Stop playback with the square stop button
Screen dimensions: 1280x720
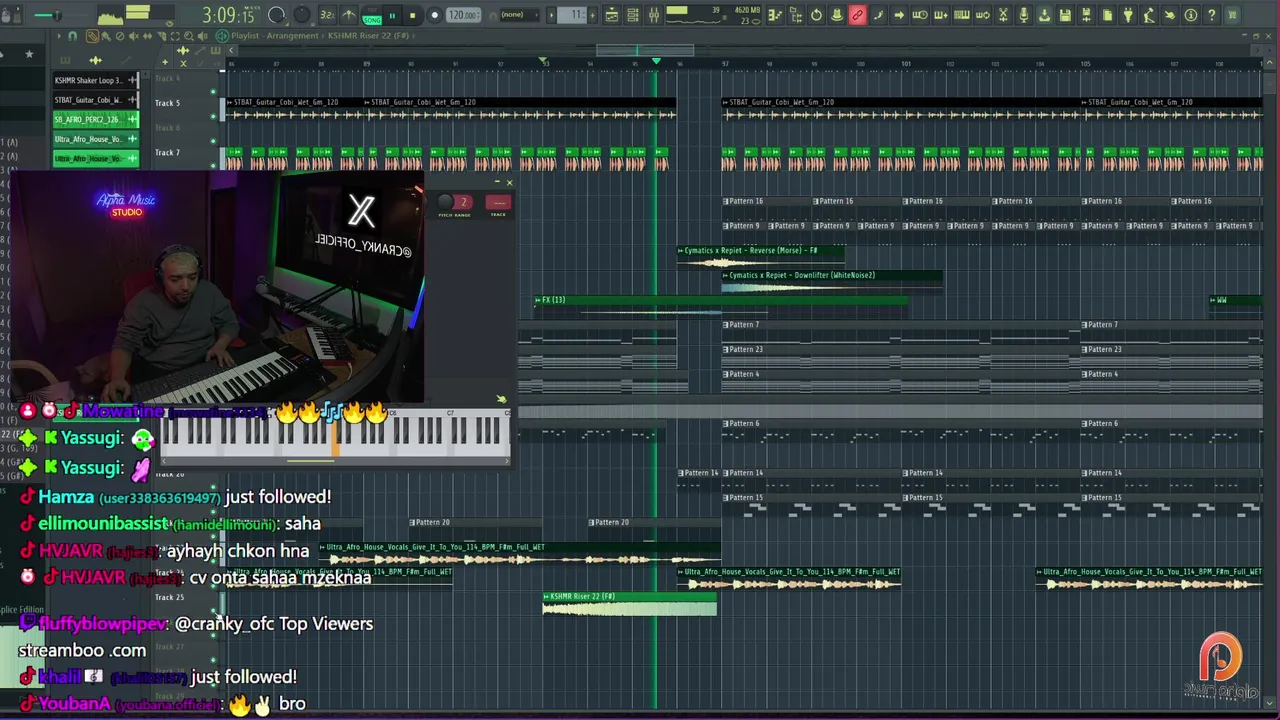pyautogui.click(x=412, y=15)
